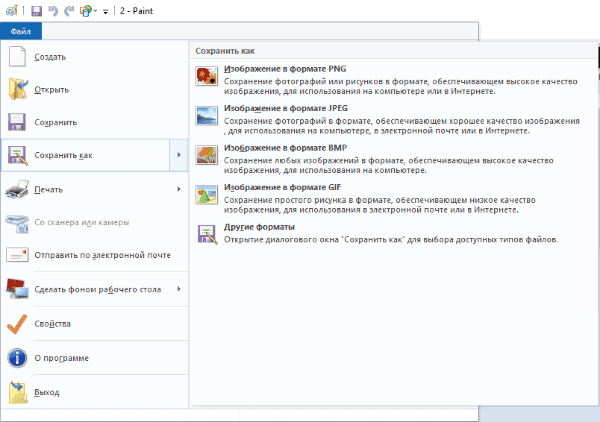Click the Save floppy icon in quick access toolbar

[36, 11]
